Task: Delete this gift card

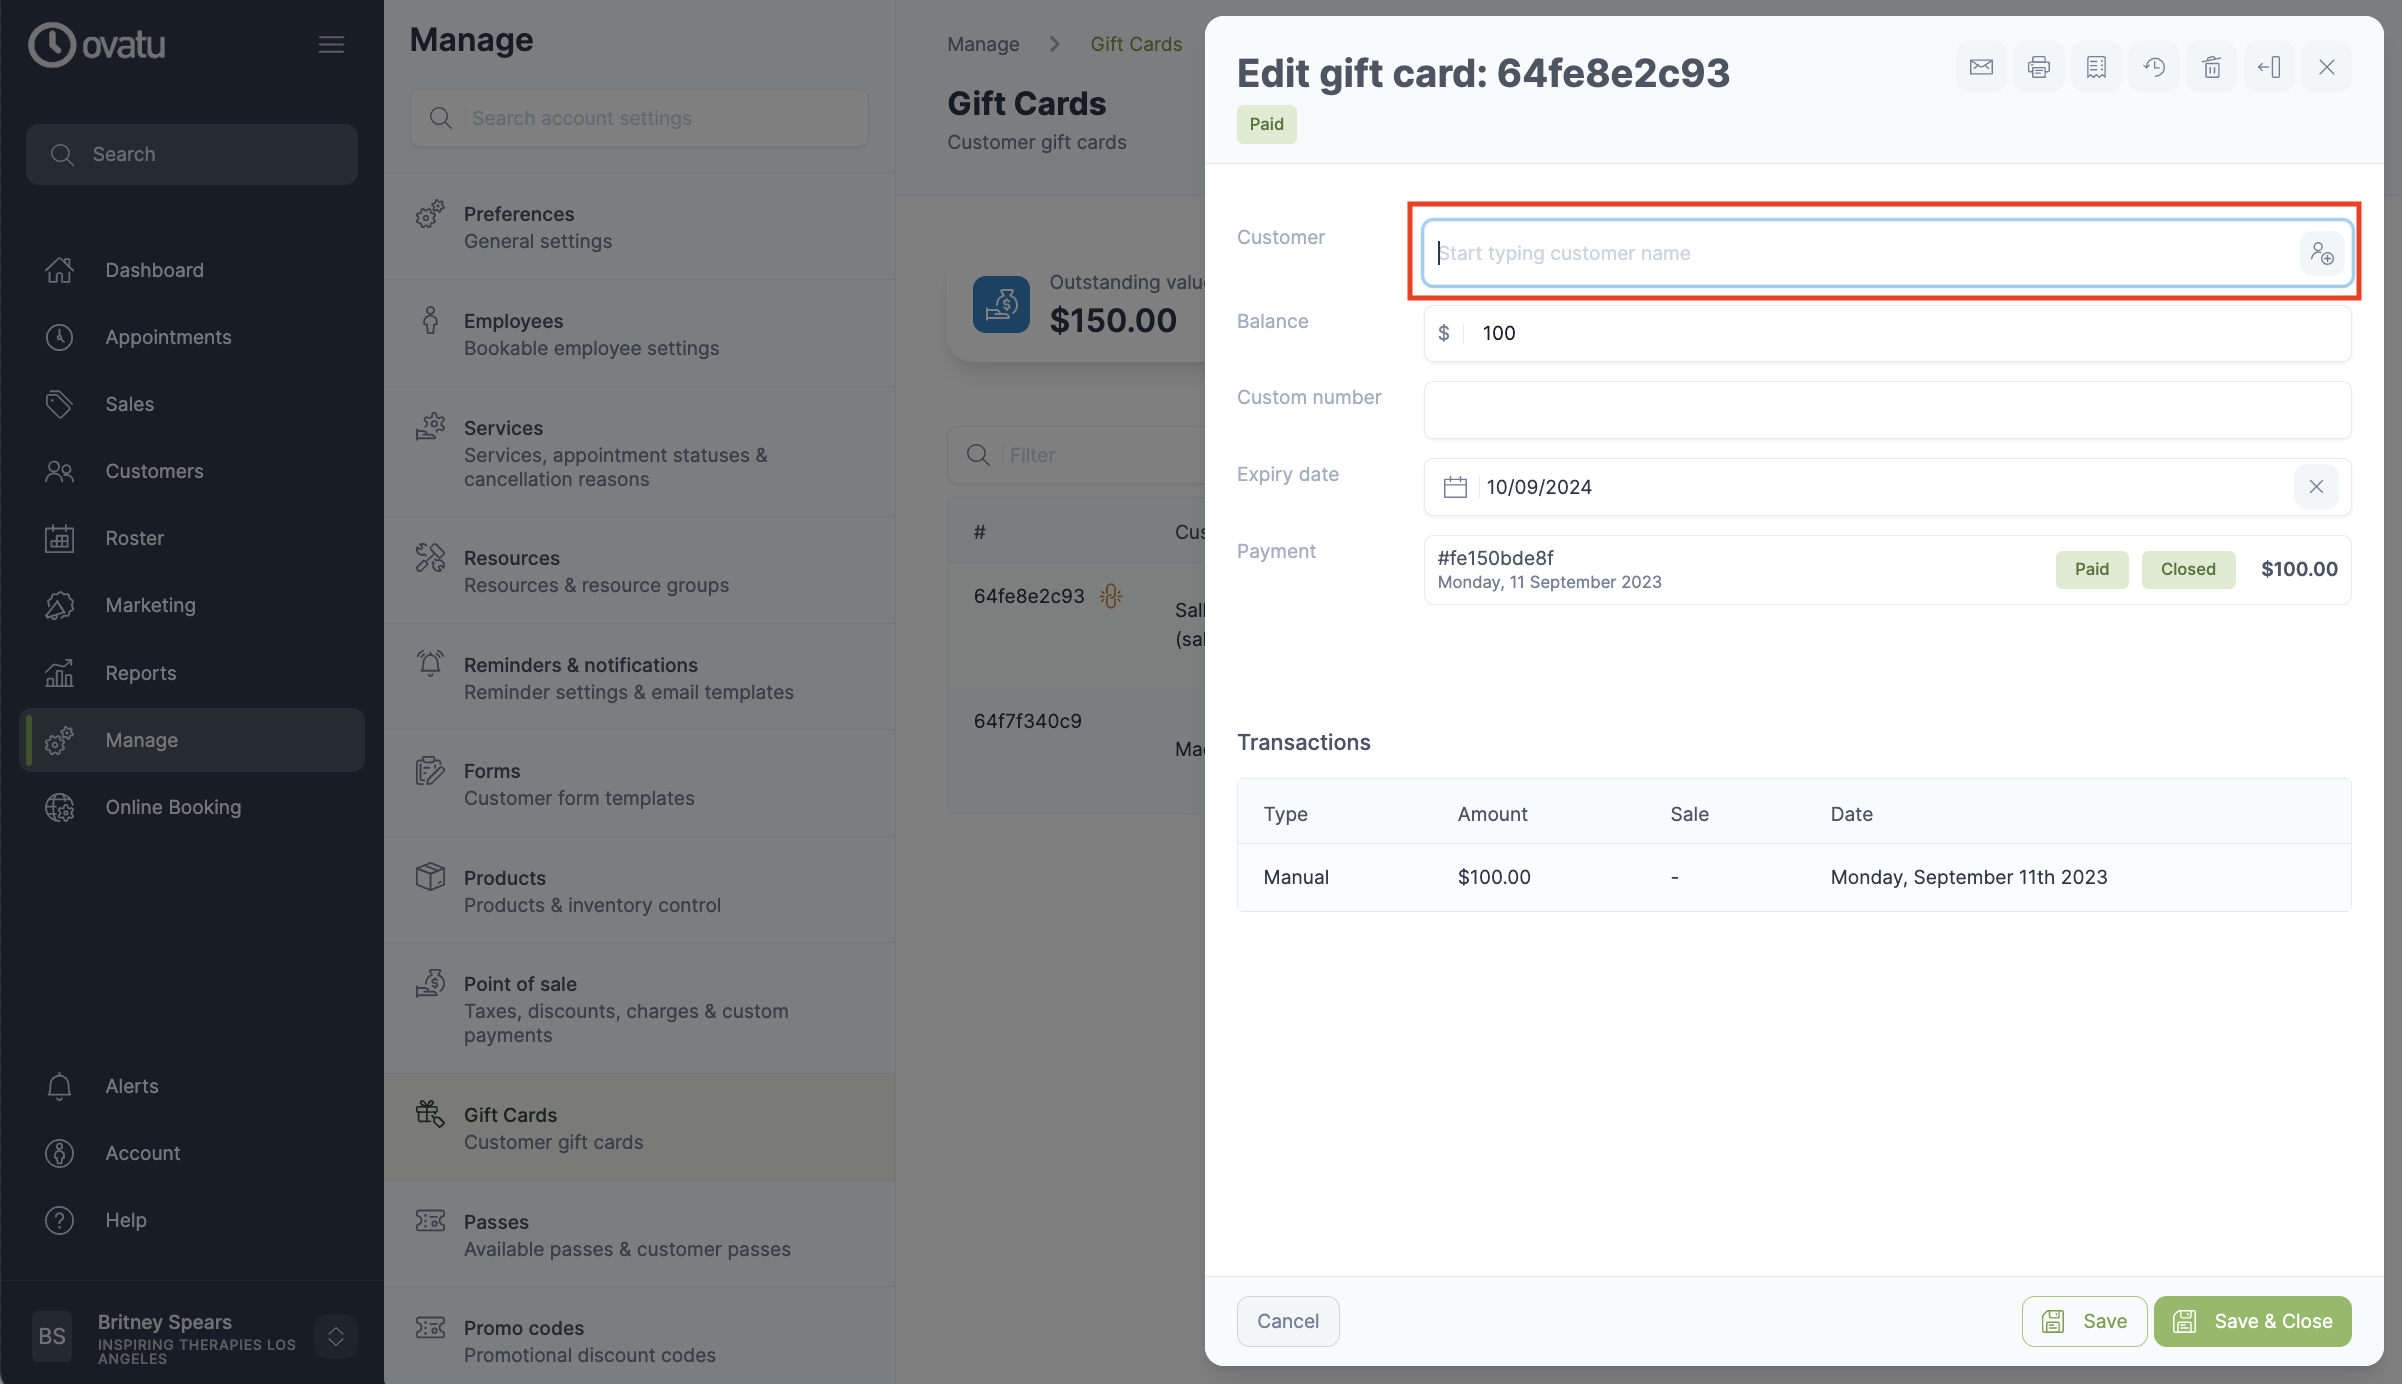Action: tap(2211, 67)
